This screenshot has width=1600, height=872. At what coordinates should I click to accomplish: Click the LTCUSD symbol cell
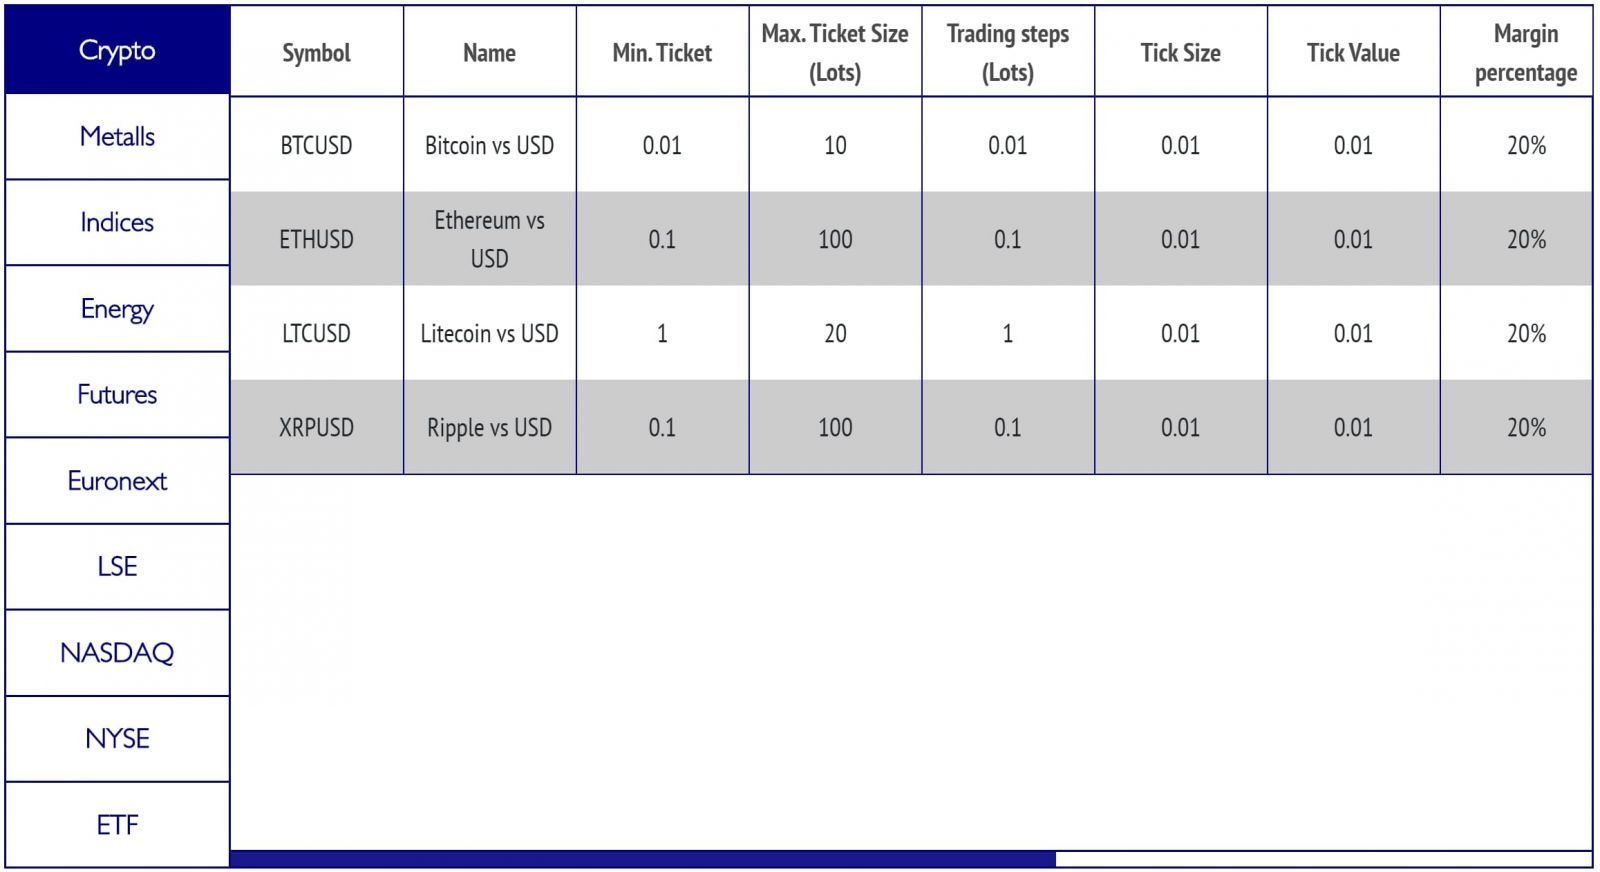coord(316,333)
